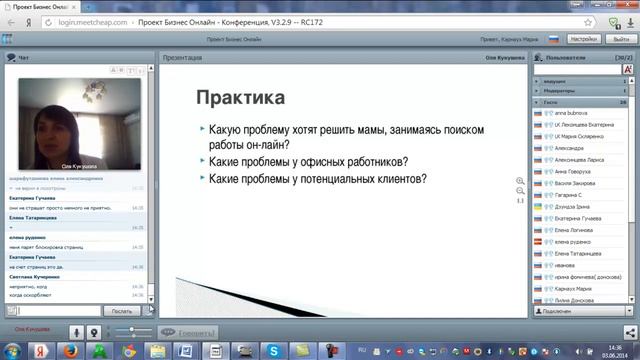Open the share icon at bottom right

[x=630, y=333]
